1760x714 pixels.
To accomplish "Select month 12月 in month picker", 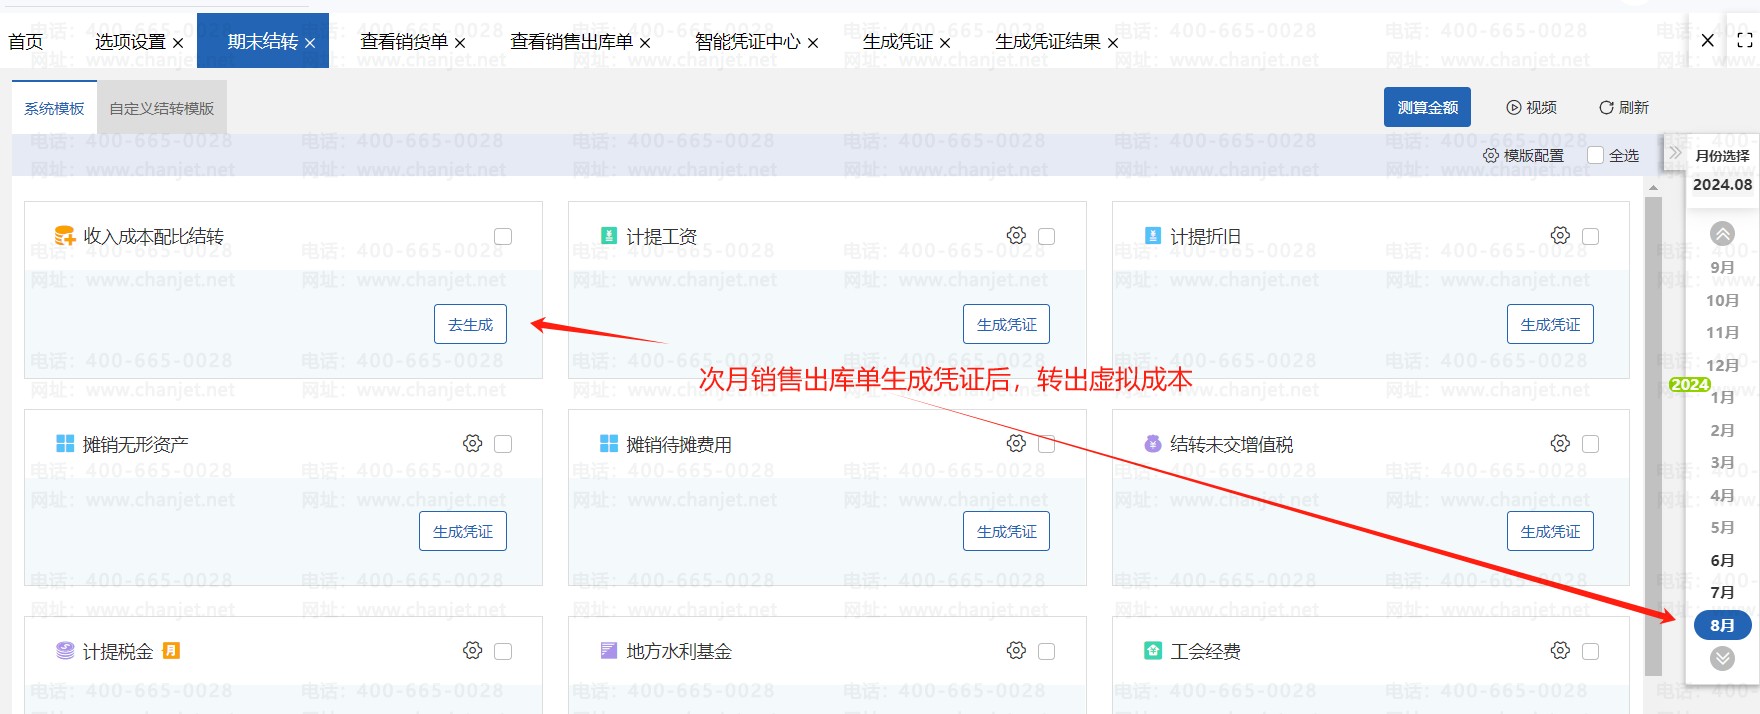I will point(1722,365).
